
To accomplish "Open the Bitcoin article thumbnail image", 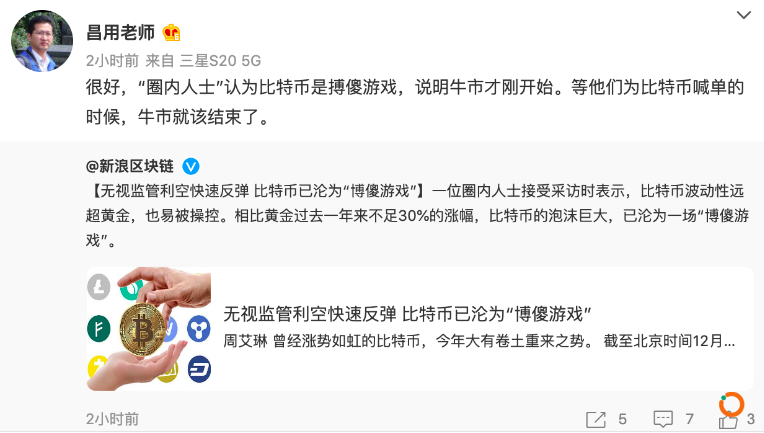I will 149,329.
